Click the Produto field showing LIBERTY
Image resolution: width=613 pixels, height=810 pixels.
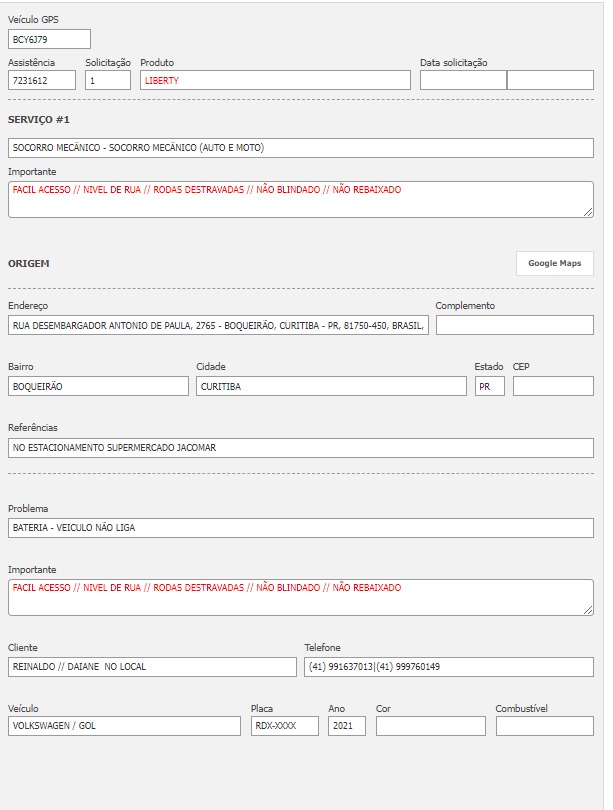[275, 80]
